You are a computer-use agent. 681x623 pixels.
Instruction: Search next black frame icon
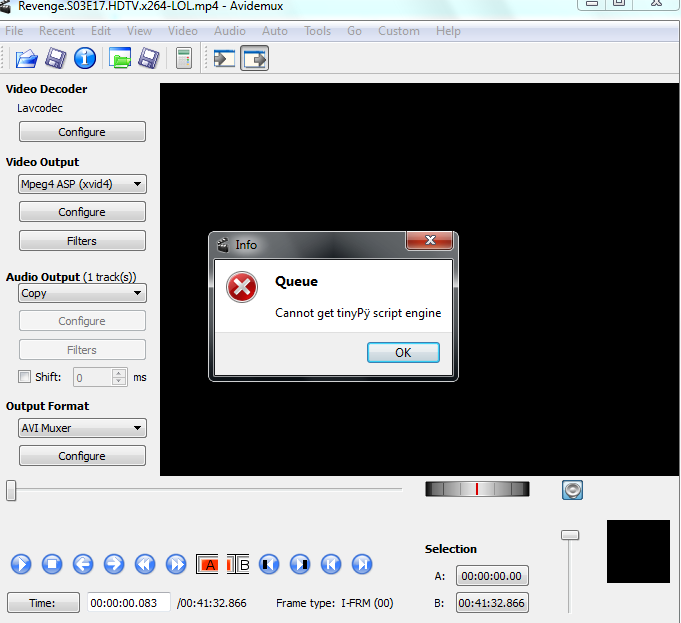point(300,564)
